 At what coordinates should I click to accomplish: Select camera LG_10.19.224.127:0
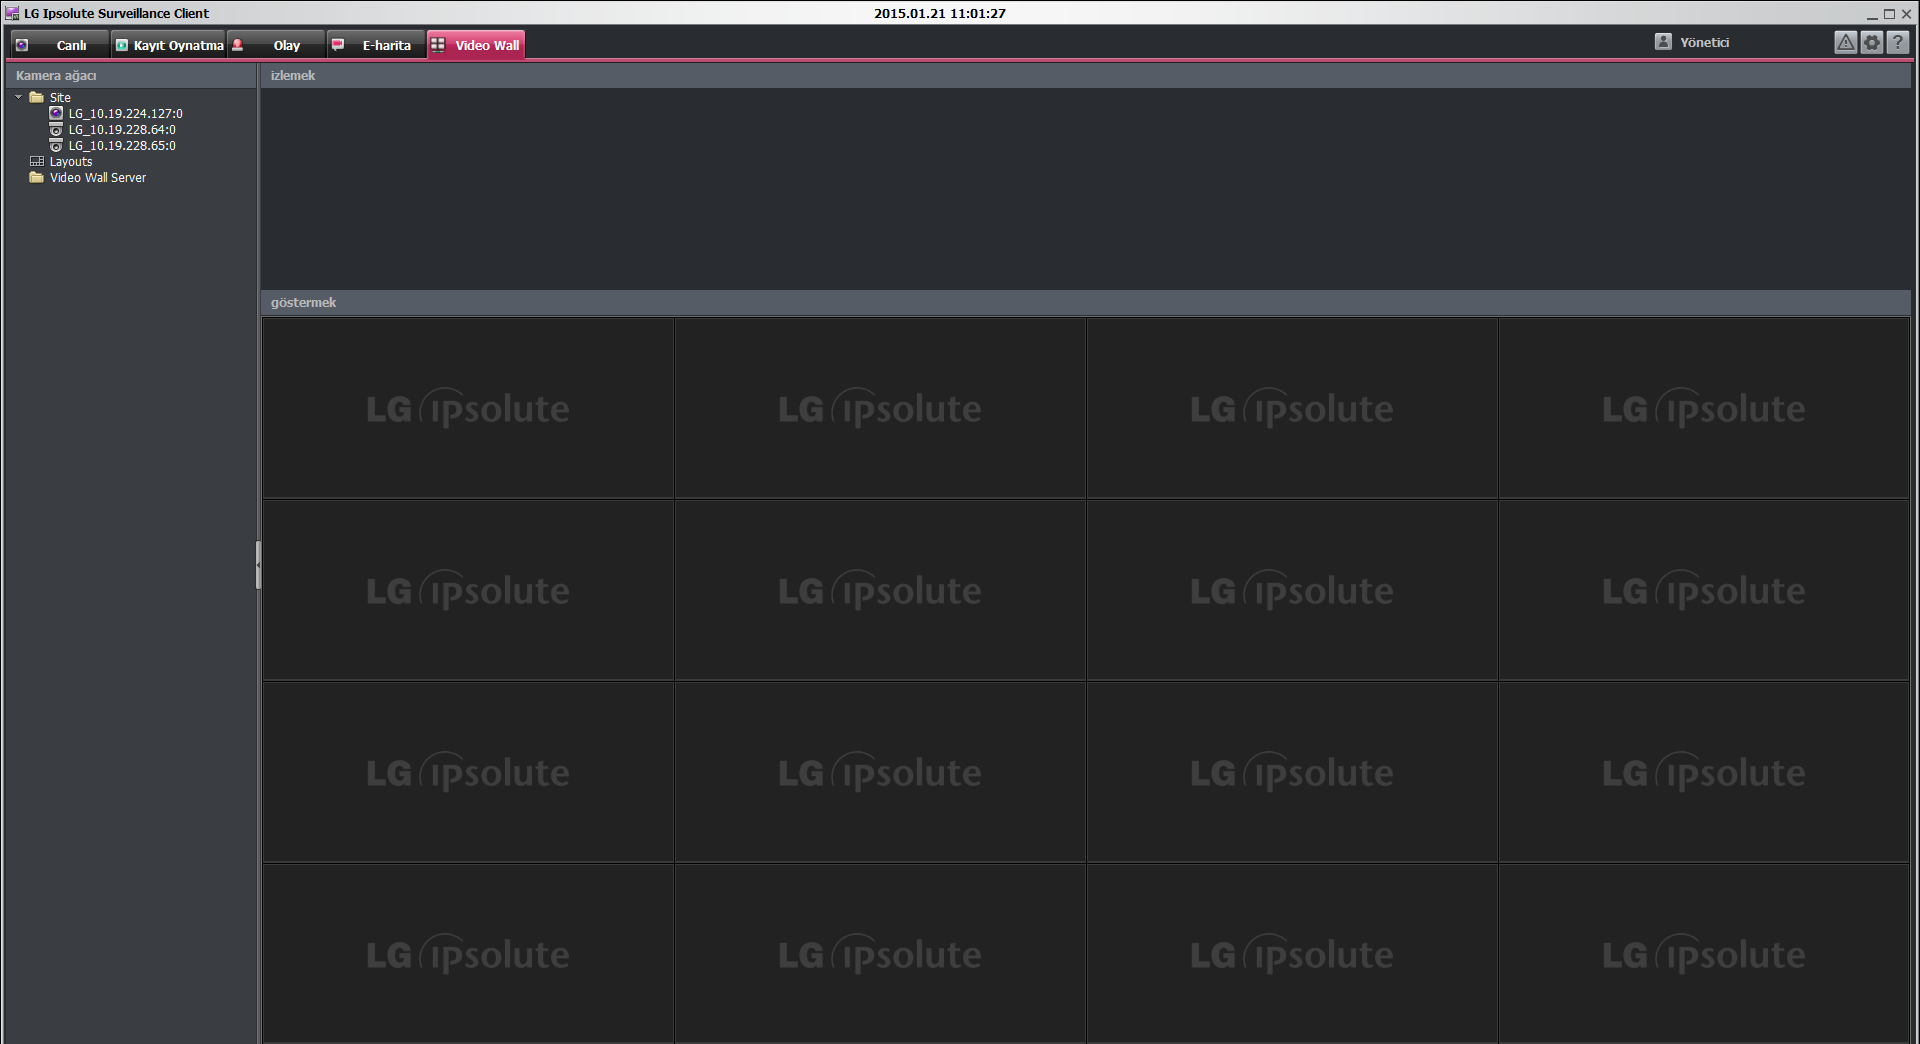click(x=125, y=114)
